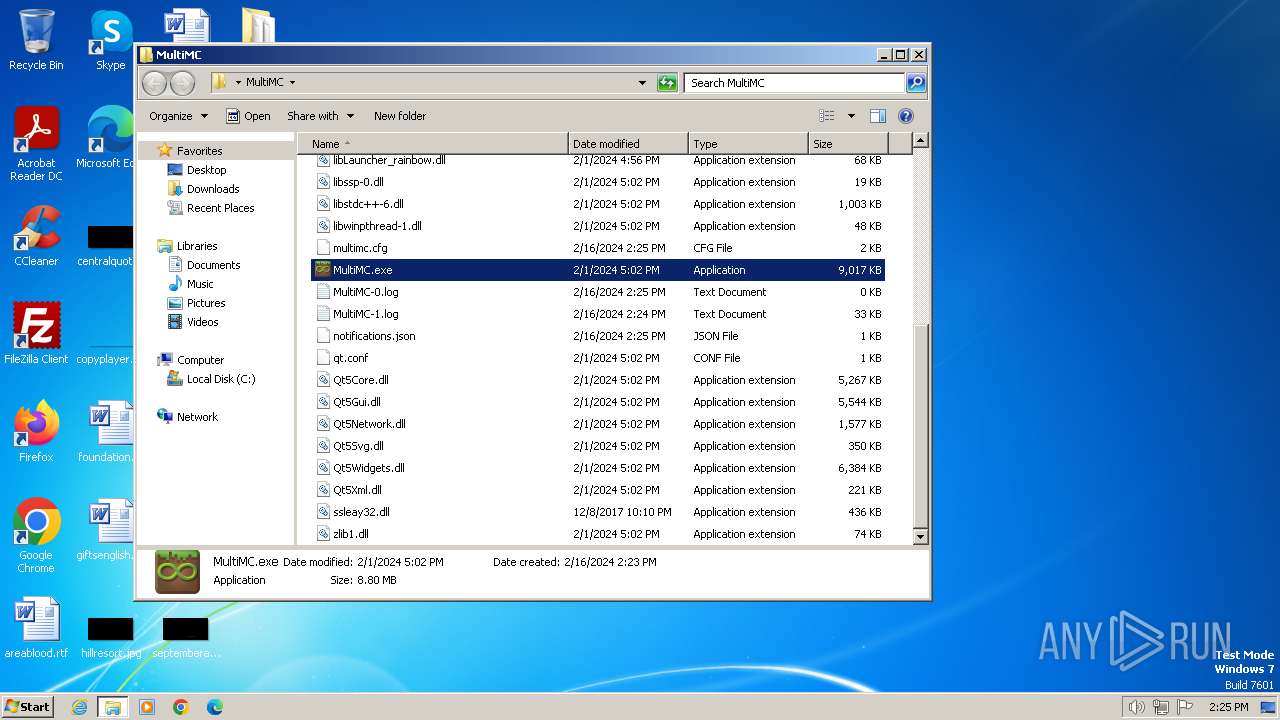Sort by the Size column header
This screenshot has height=720, width=1280.
click(x=848, y=144)
